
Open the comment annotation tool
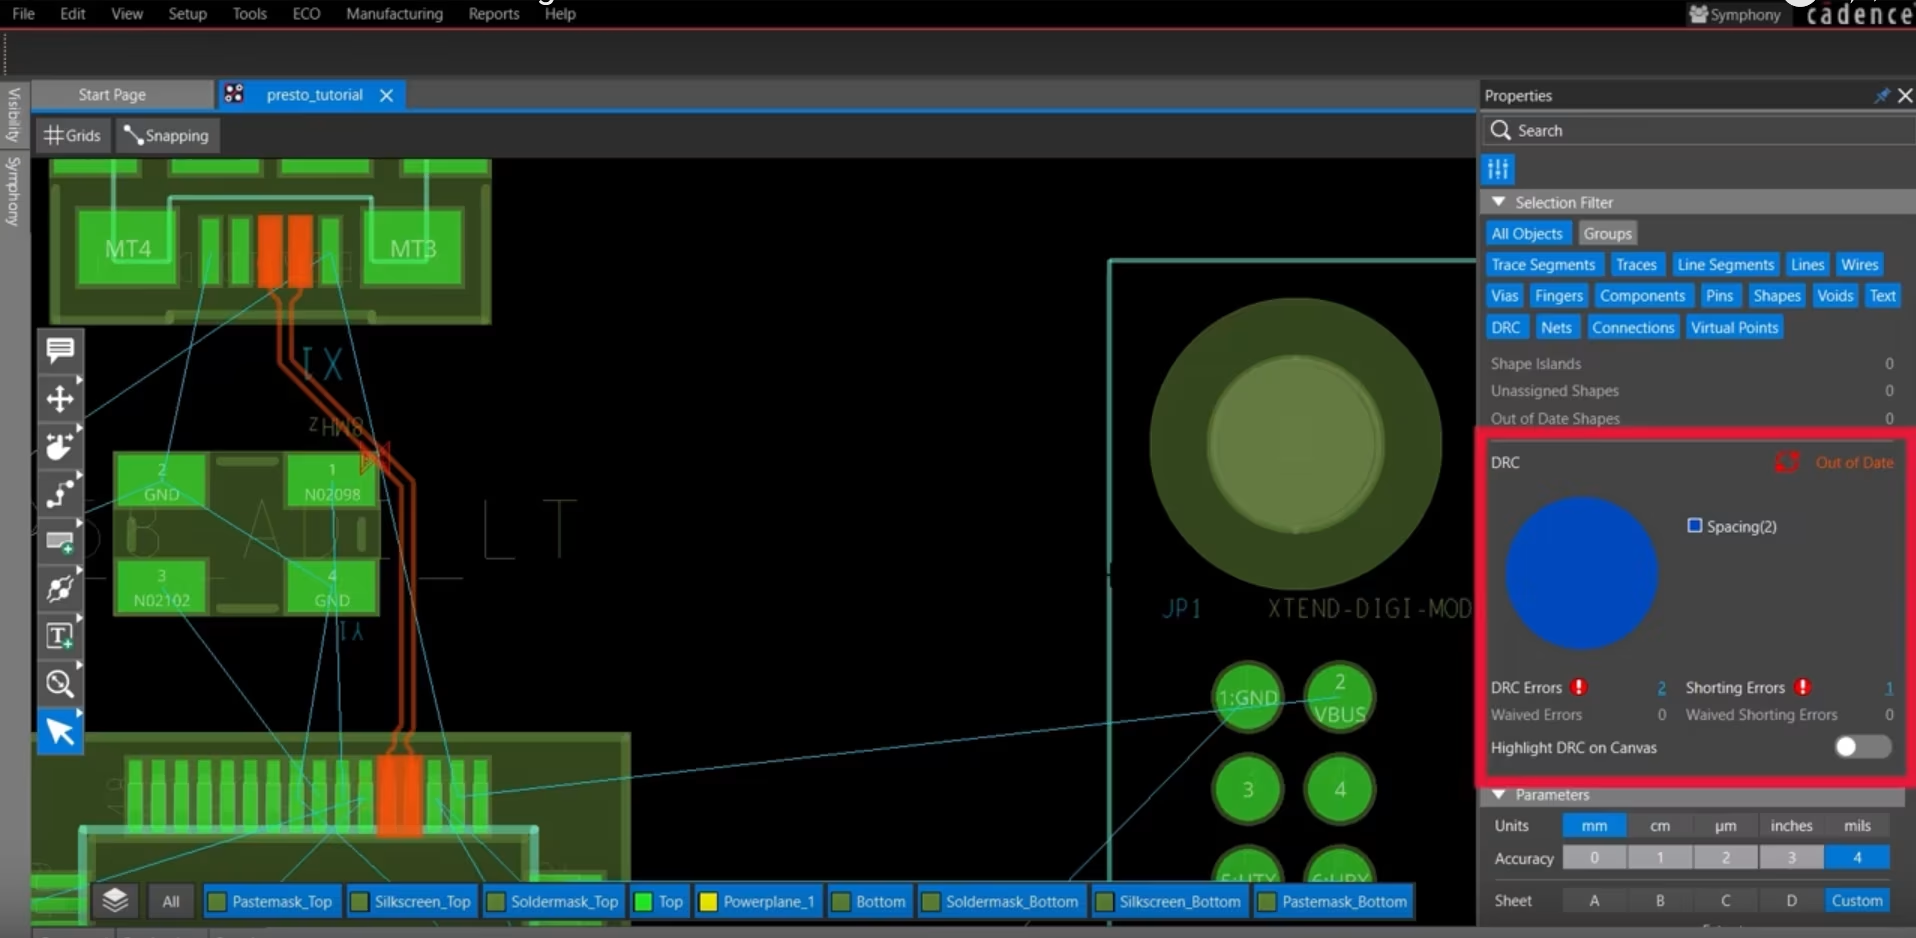coord(60,351)
